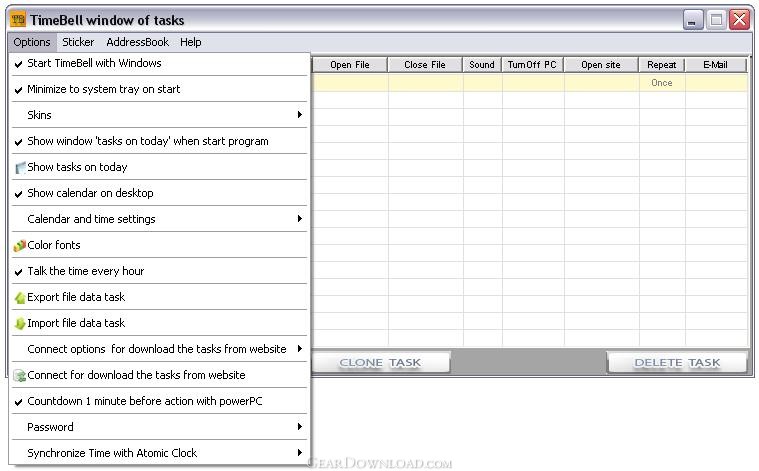Click the Close File column header
Viewport: 759px width, 471px height.
(x=425, y=65)
